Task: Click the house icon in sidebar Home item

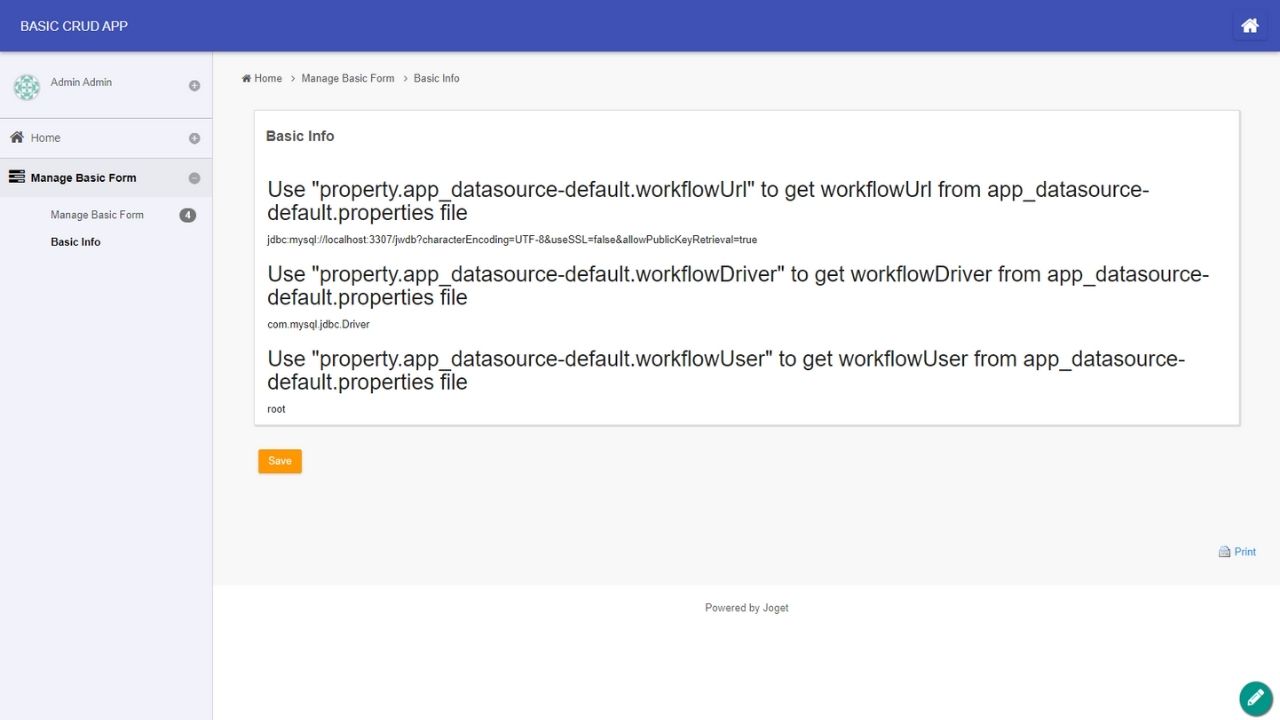Action: coord(17,137)
